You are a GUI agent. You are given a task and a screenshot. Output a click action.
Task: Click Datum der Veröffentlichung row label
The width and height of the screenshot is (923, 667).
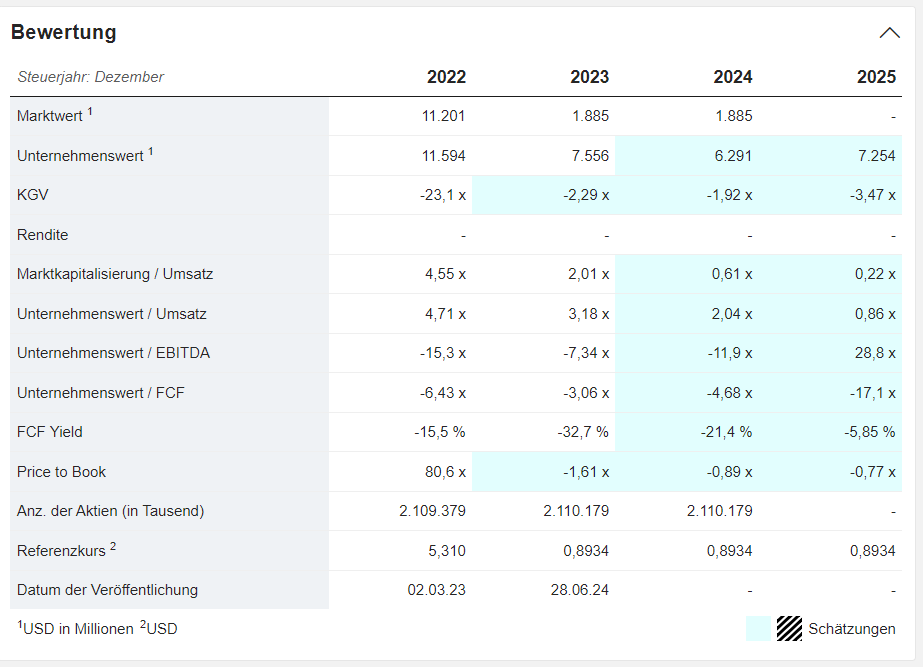tap(107, 590)
